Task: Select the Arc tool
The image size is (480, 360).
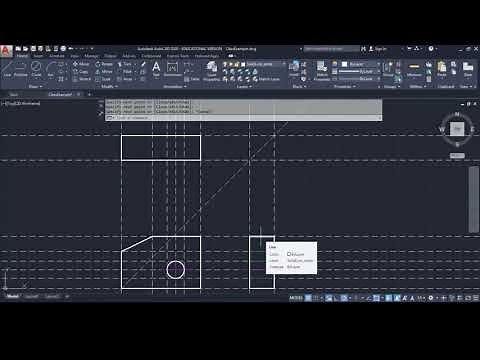Action: pyautogui.click(x=50, y=69)
